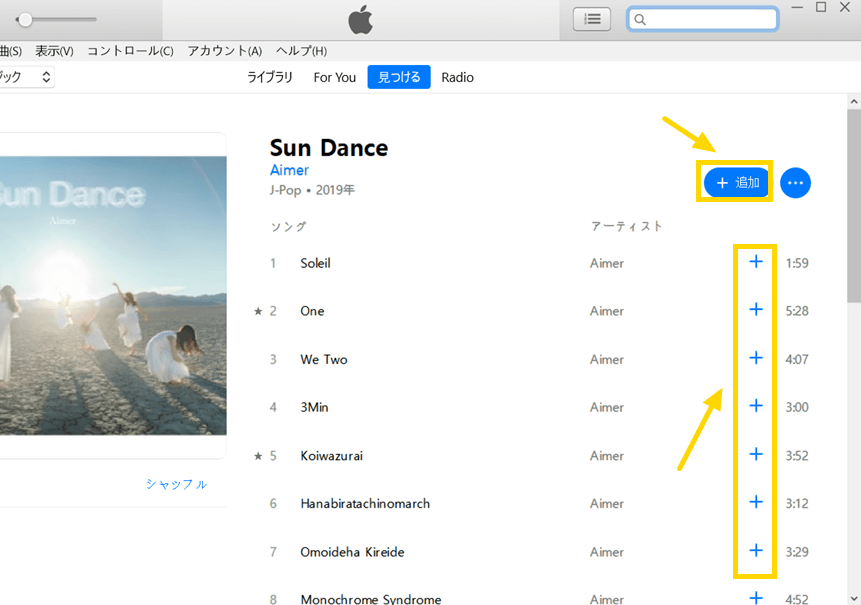This screenshot has width=861, height=605.
Task: Click the 1:59 duration for Soleil
Action: [797, 263]
